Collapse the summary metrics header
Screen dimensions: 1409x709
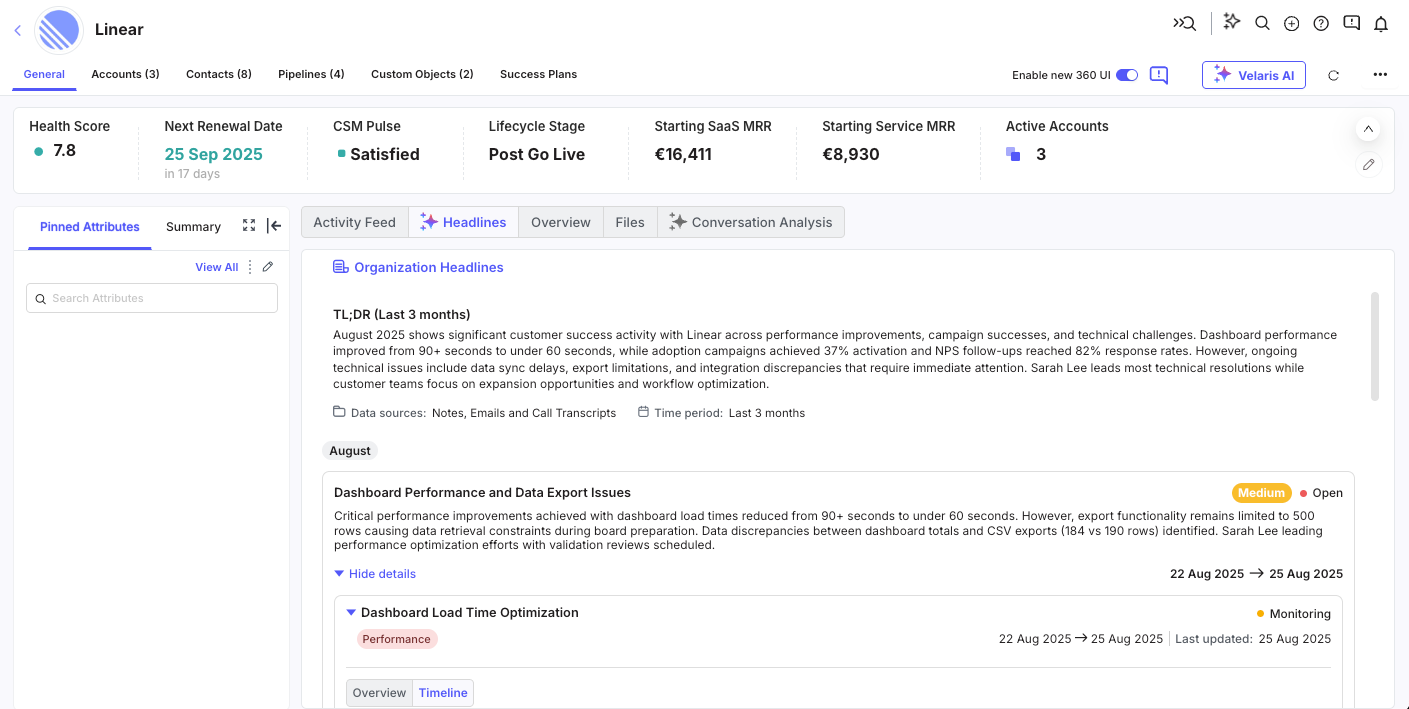click(x=1369, y=130)
